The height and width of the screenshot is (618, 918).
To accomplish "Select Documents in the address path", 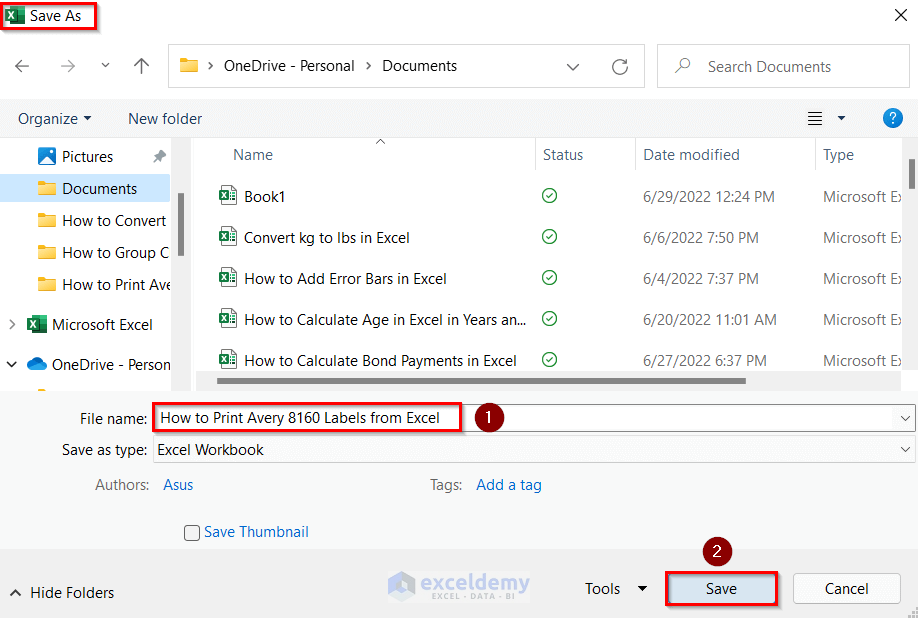I will pos(419,66).
